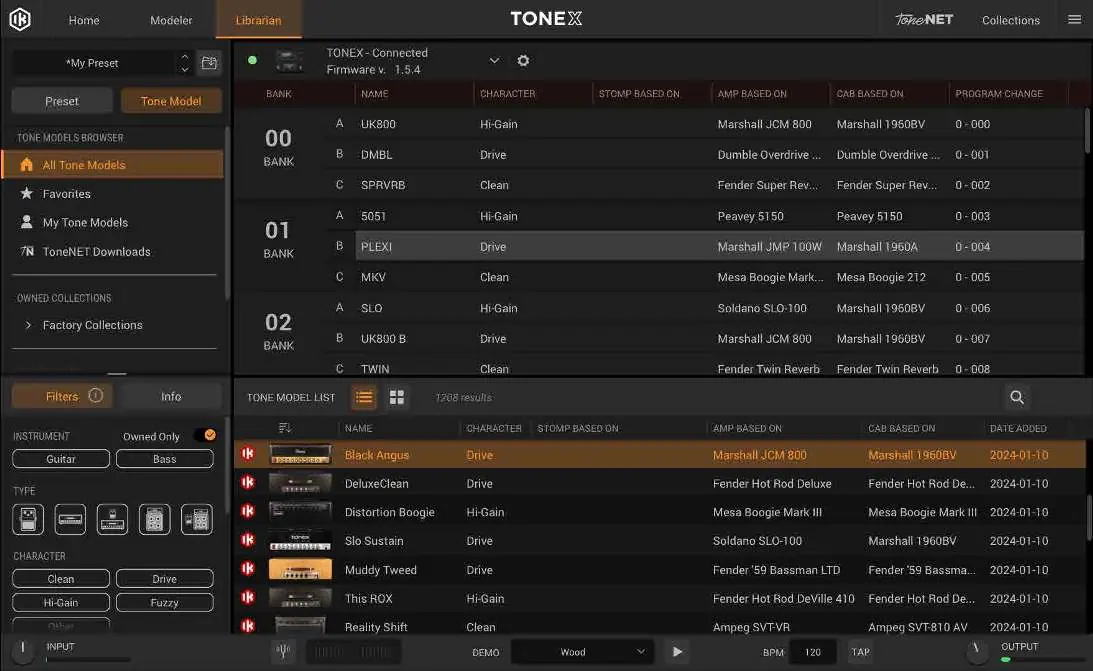Play the demo loop
This screenshot has height=671, width=1093.
click(x=677, y=651)
